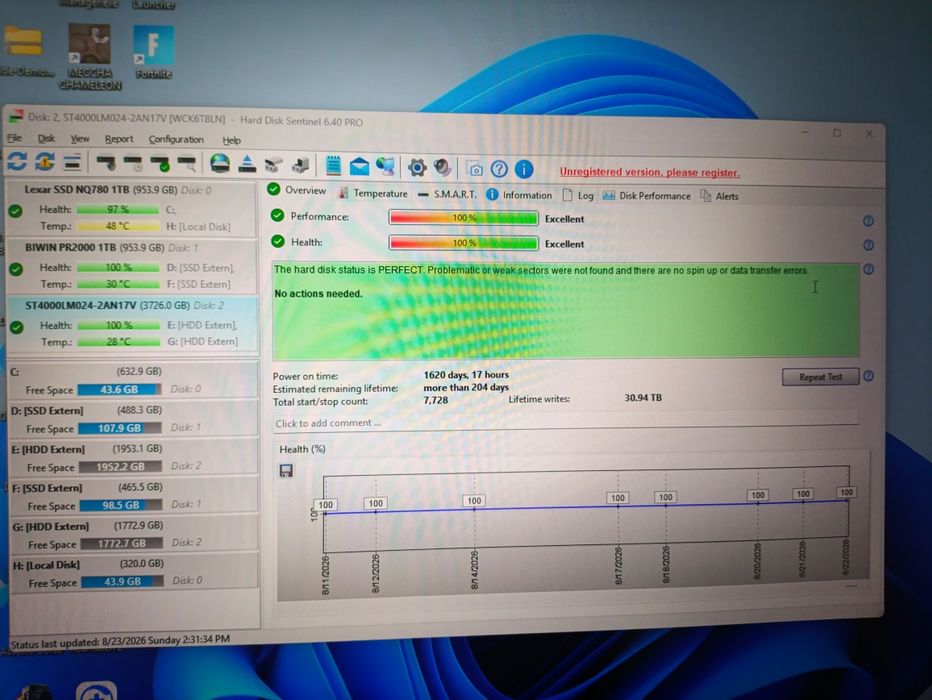Image resolution: width=932 pixels, height=700 pixels.
Task: Select the E: [HDD Extern] partition
Action: point(134,458)
